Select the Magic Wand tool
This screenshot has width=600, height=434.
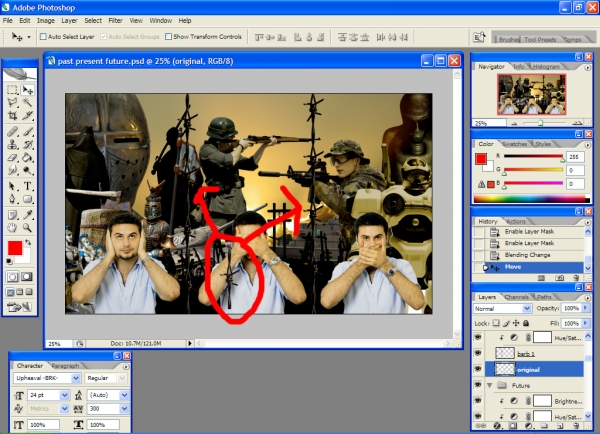point(27,103)
